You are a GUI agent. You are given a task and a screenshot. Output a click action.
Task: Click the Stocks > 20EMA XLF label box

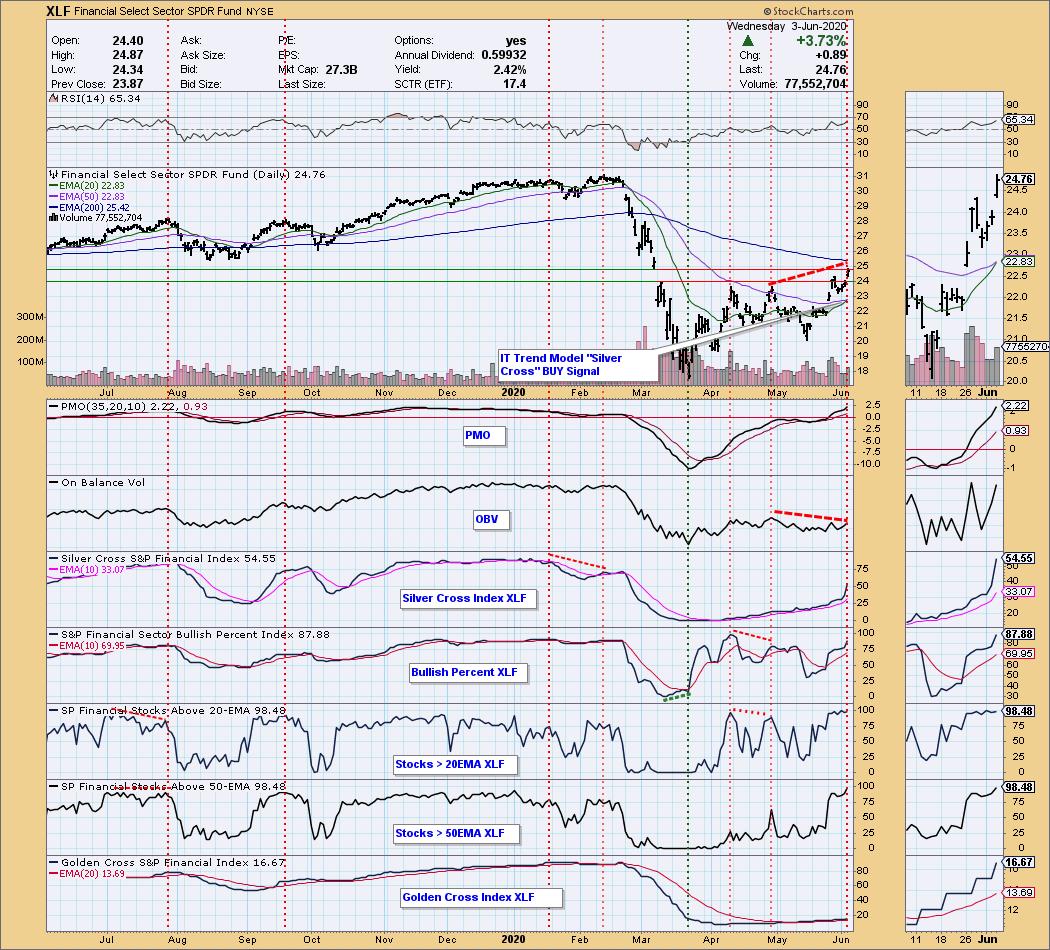pyautogui.click(x=455, y=765)
